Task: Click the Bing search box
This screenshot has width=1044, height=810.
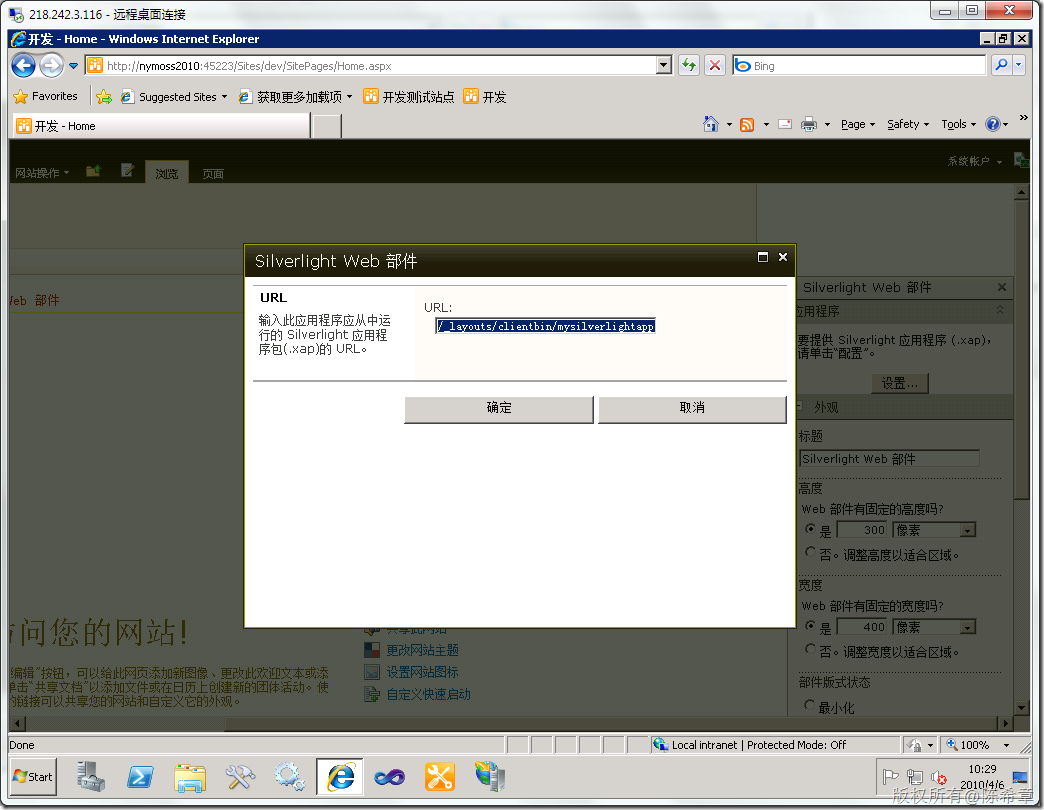Action: (859, 65)
